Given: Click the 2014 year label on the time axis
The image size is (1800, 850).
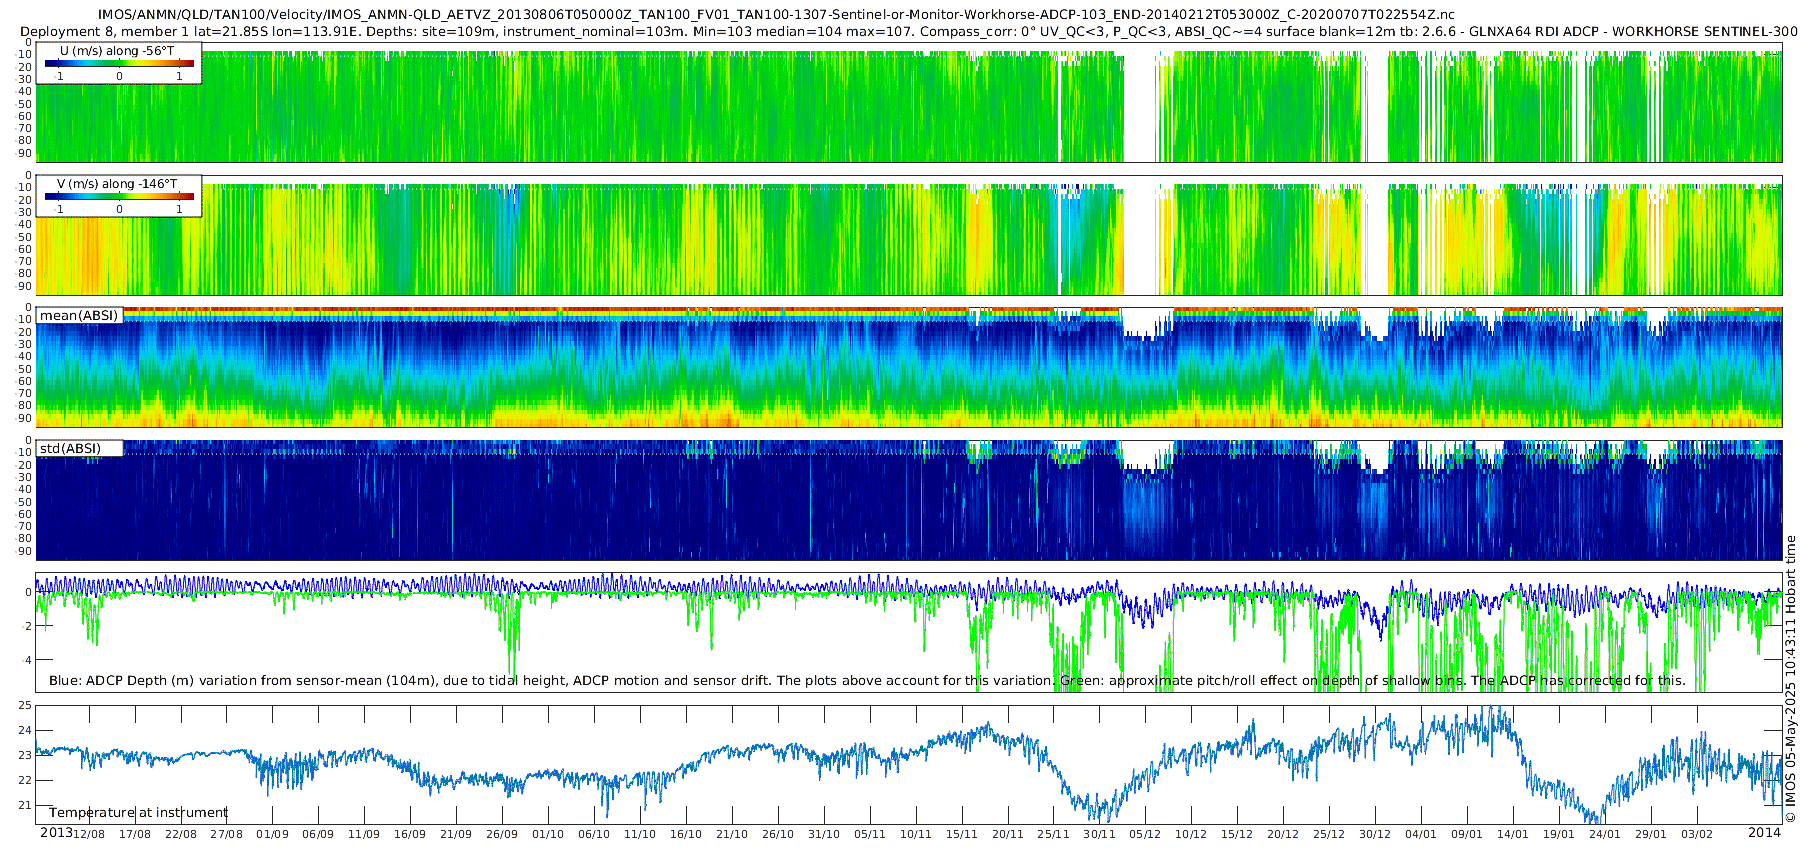Looking at the screenshot, I should (x=1764, y=833).
